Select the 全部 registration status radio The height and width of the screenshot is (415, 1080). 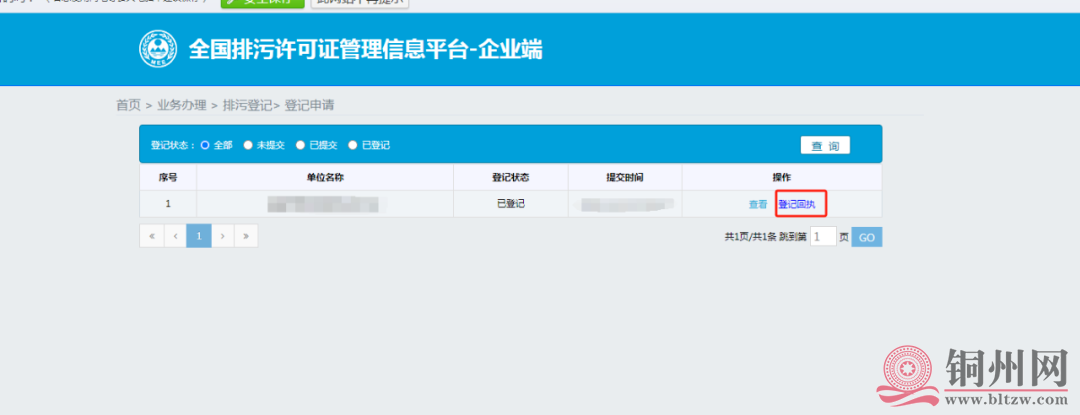coord(206,145)
